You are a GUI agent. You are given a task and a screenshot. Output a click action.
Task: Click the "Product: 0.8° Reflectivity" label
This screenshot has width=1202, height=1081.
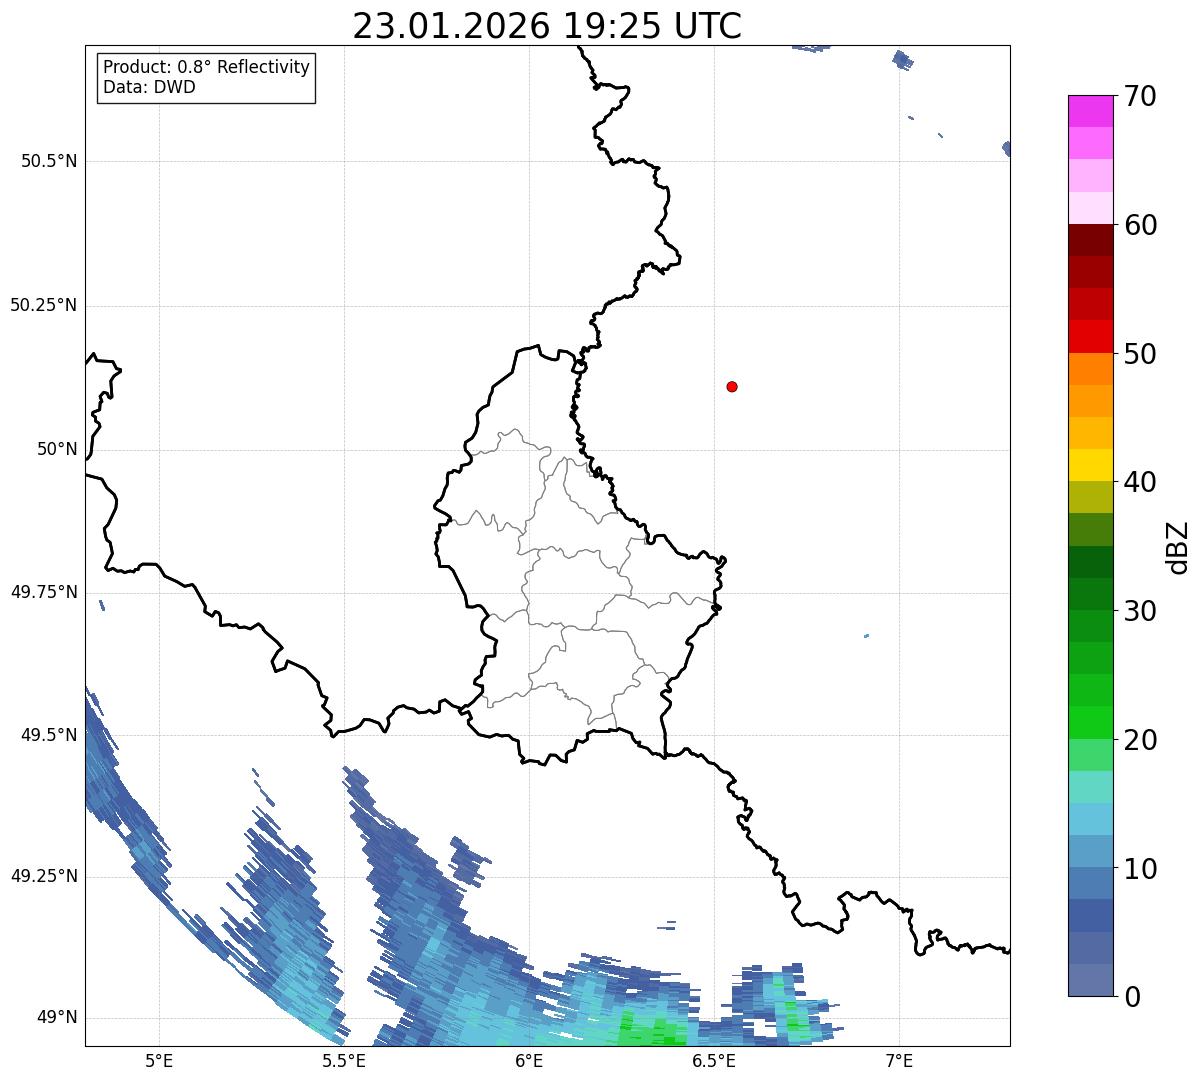[207, 67]
